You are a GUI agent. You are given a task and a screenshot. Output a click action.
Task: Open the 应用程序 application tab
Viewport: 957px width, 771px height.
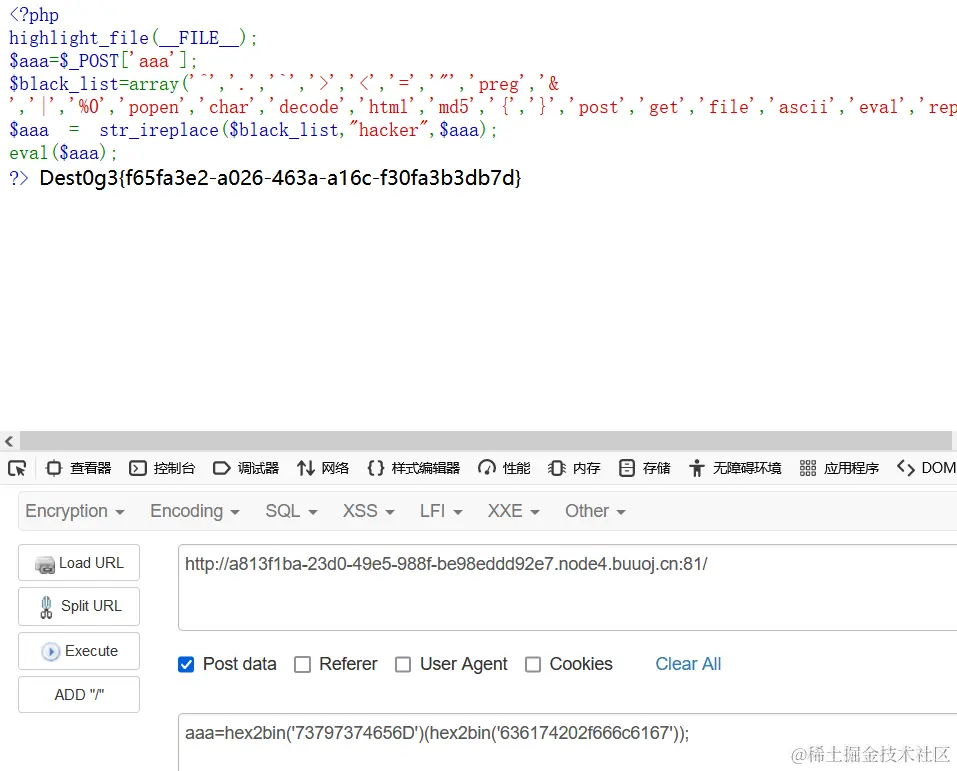tap(839, 468)
